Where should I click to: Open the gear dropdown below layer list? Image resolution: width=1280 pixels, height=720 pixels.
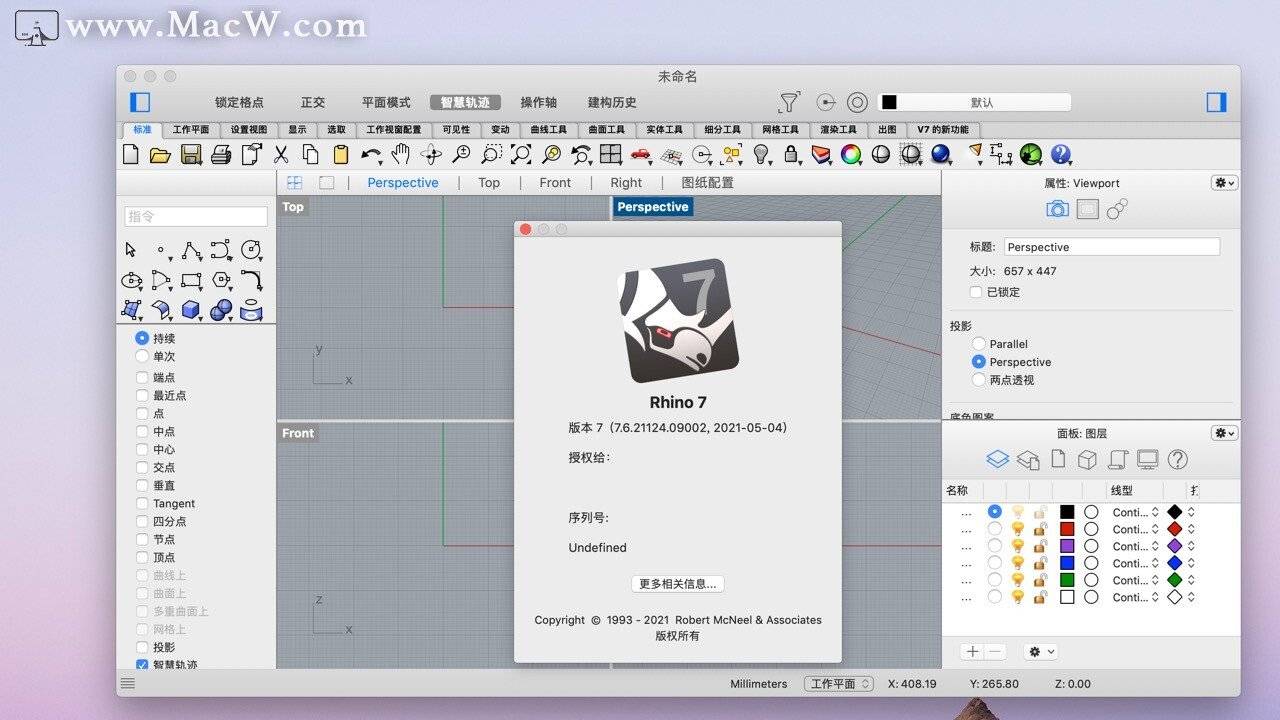tap(1041, 651)
